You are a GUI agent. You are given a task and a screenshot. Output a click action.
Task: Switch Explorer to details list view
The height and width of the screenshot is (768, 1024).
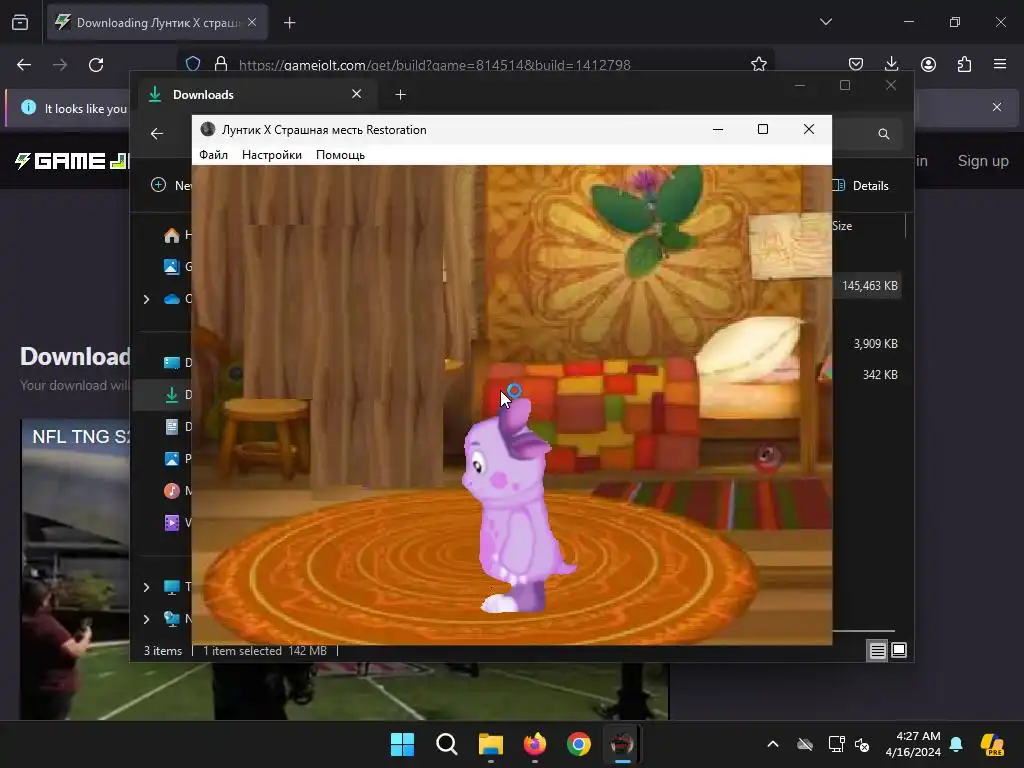tap(877, 650)
